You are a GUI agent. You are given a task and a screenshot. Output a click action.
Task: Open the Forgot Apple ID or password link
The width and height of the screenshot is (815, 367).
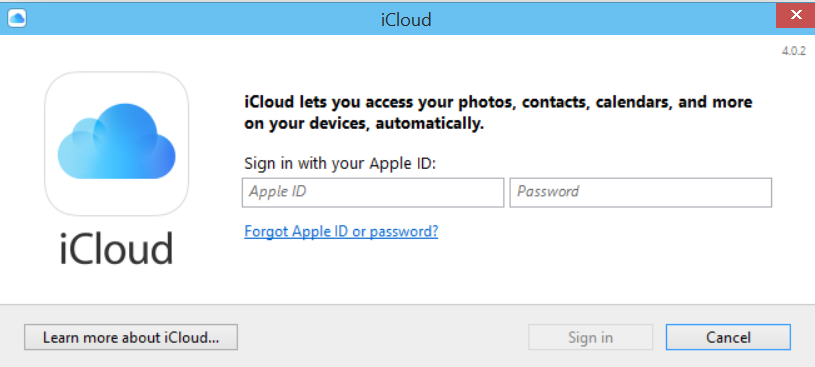click(x=341, y=231)
